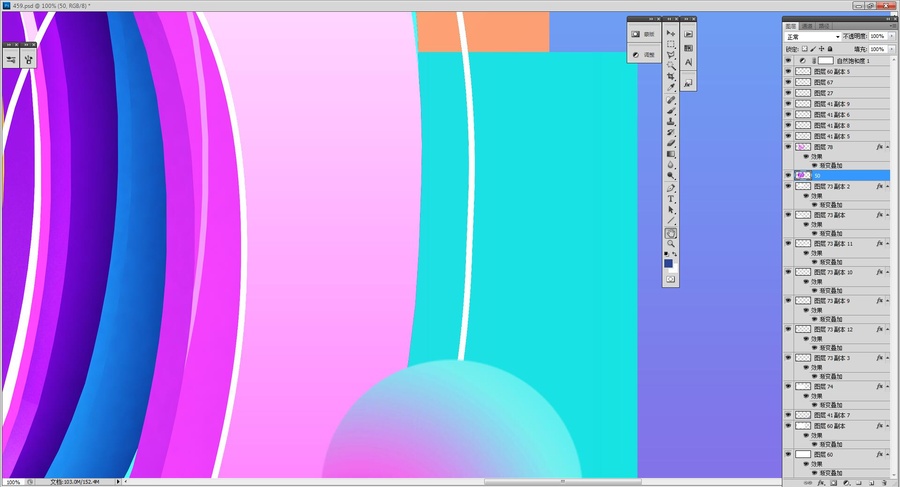This screenshot has height=487, width=900.
Task: Select the Quick Selection tool
Action: 670,66
